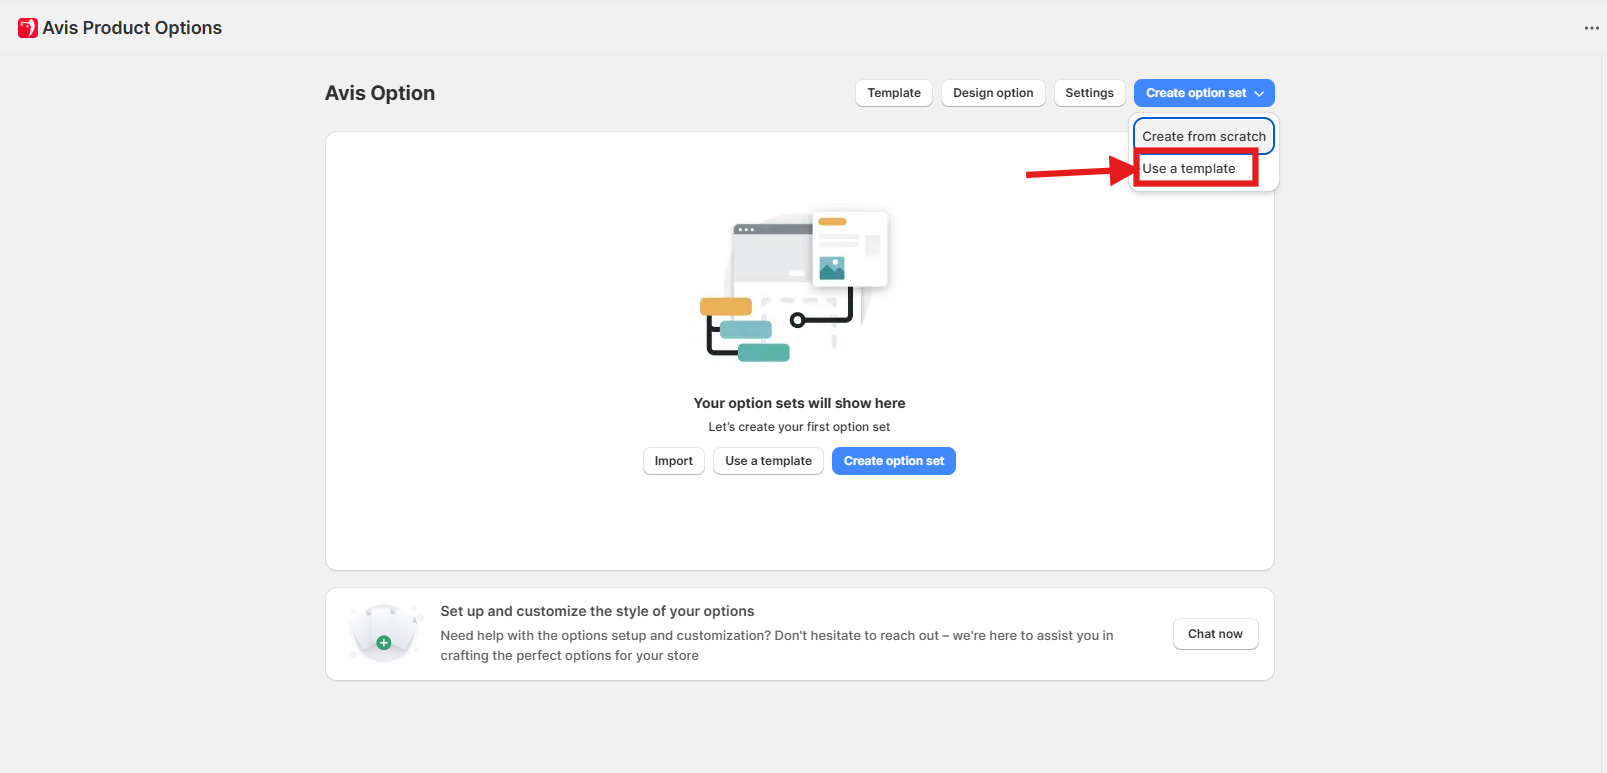Image resolution: width=1607 pixels, height=773 pixels.
Task: Select Use a template from the dropdown menu
Action: pos(1189,168)
